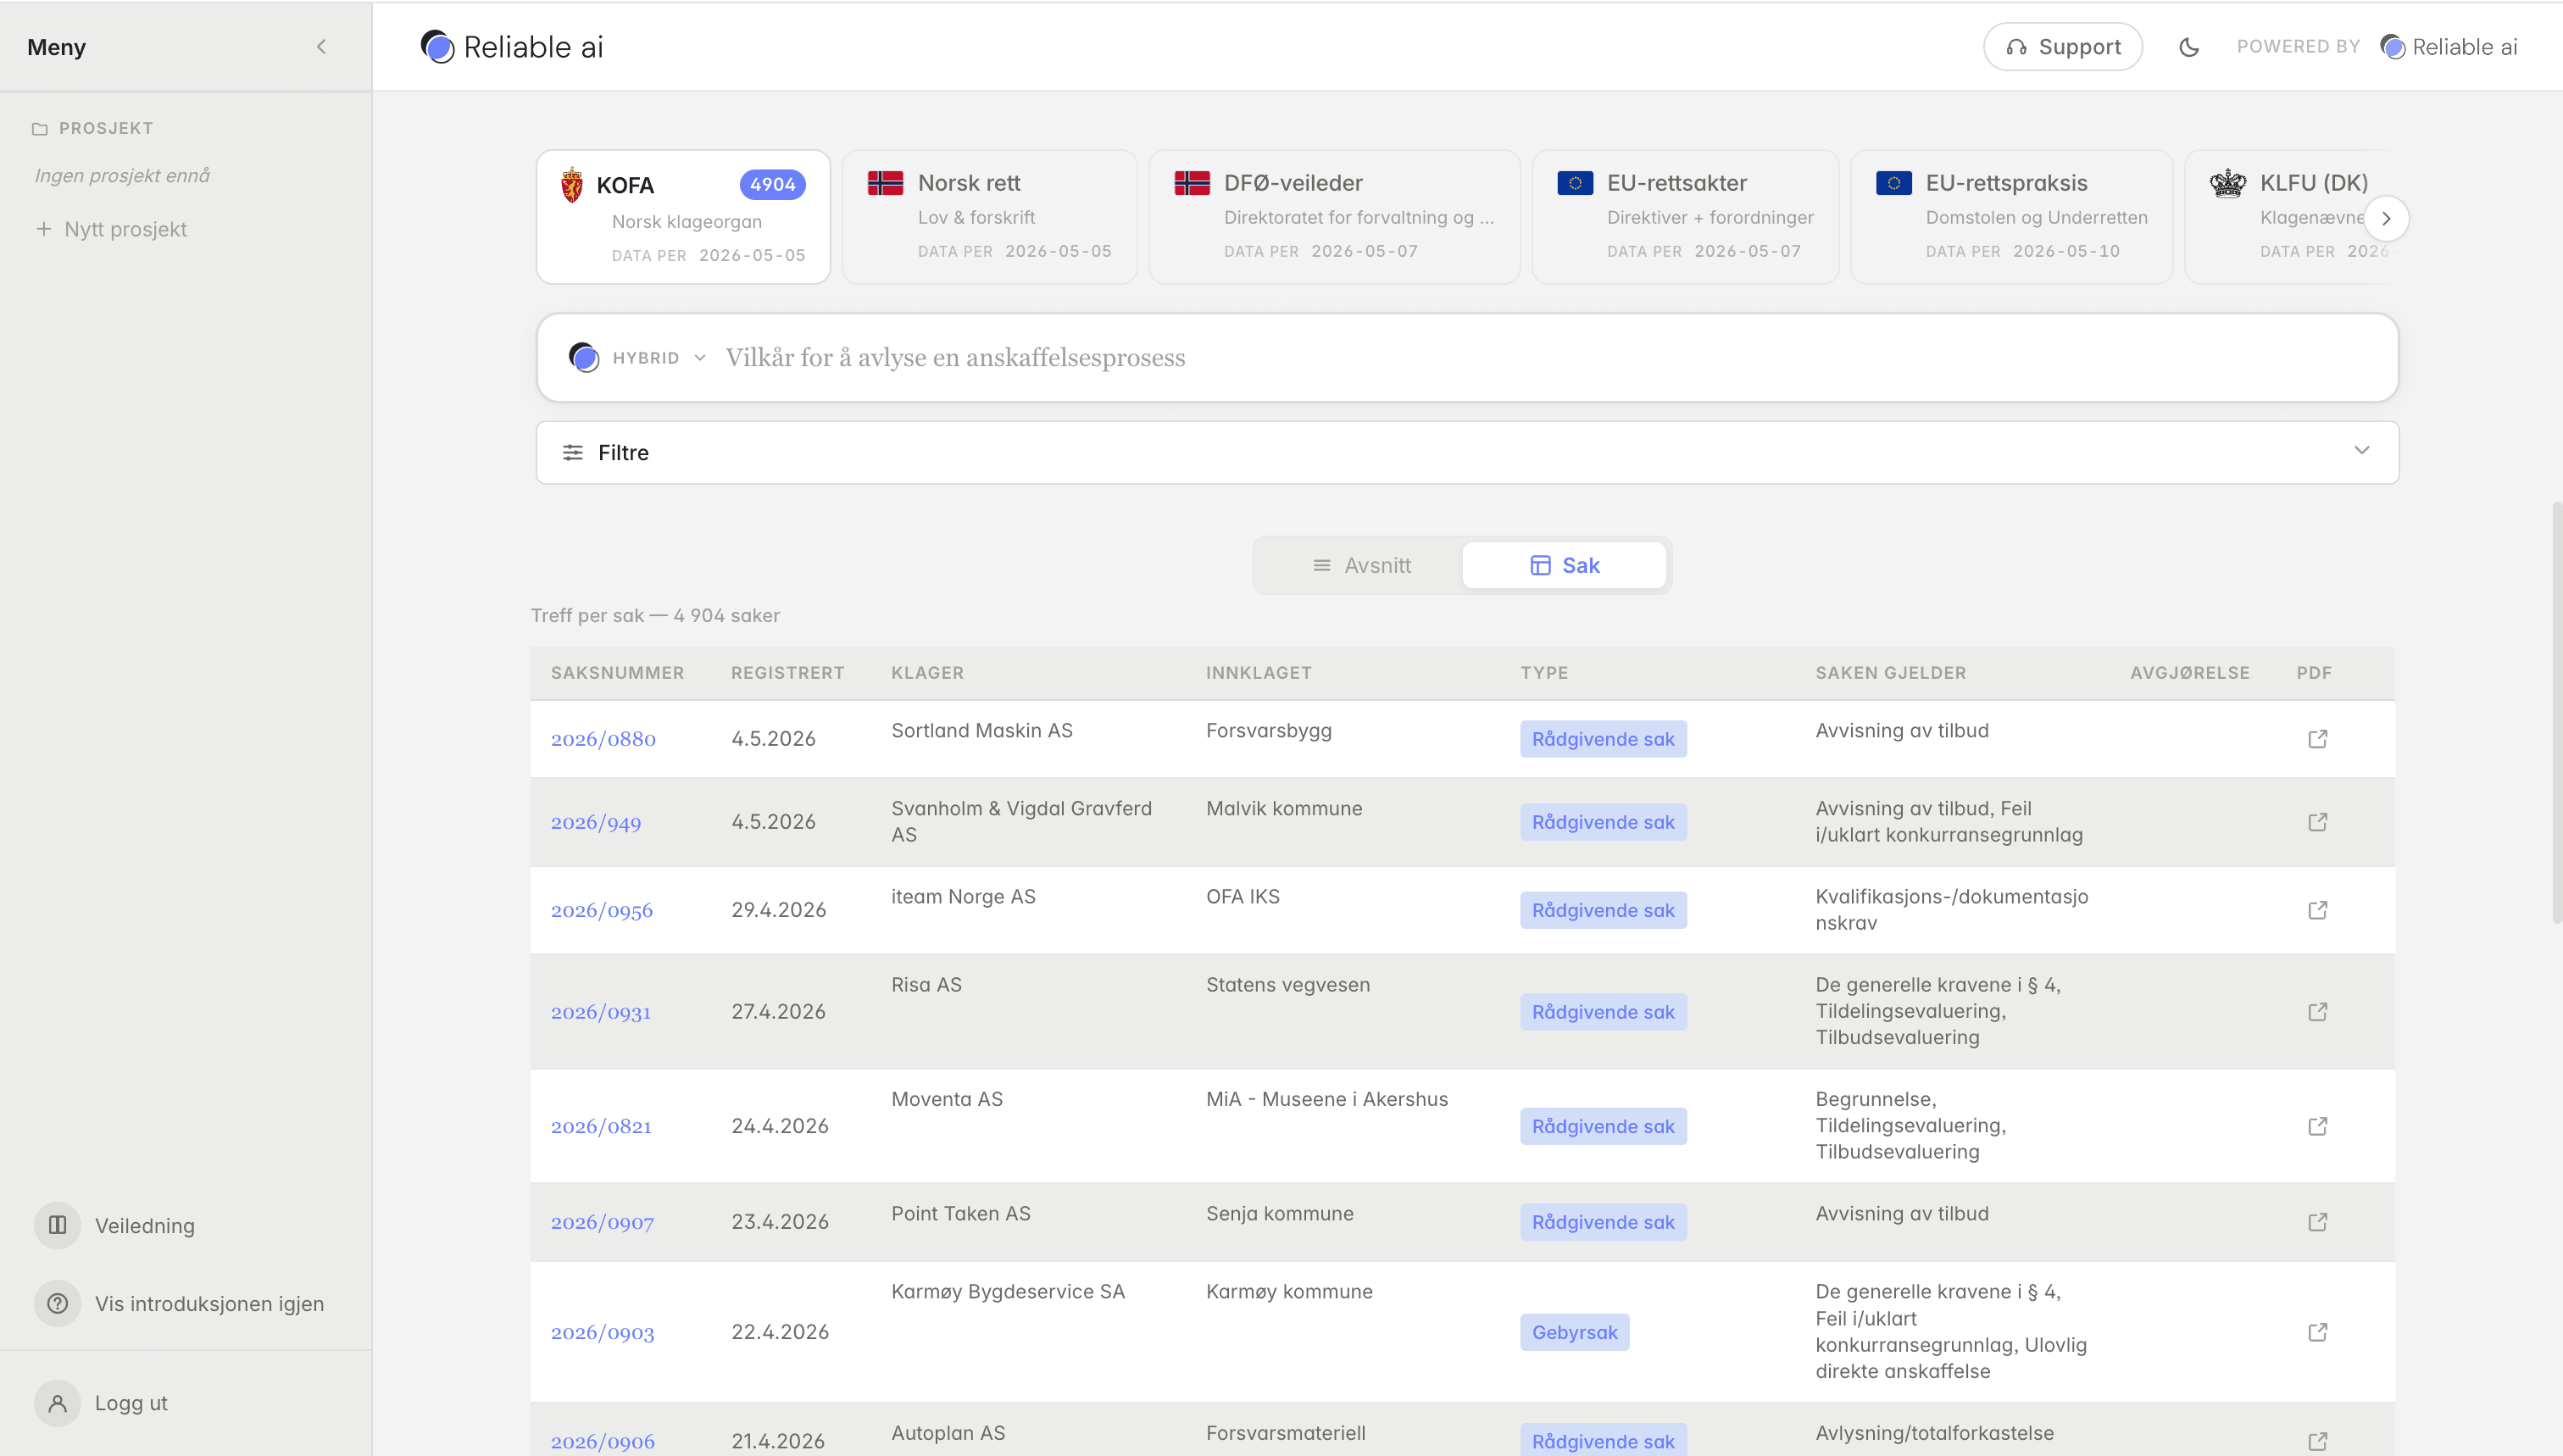Open Support button

(2062, 47)
